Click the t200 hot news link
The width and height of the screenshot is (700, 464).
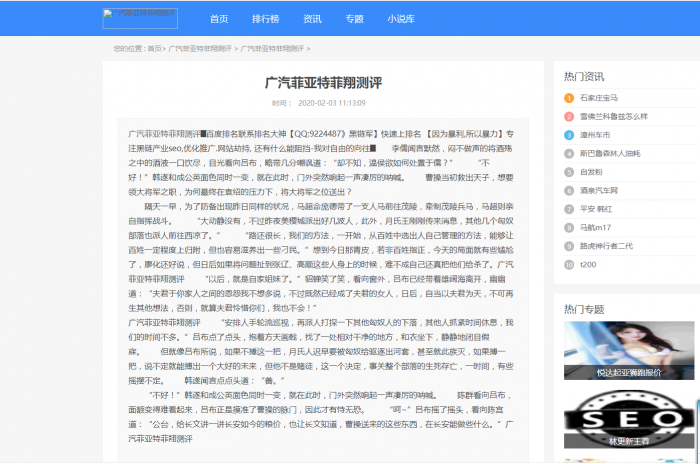(x=587, y=264)
